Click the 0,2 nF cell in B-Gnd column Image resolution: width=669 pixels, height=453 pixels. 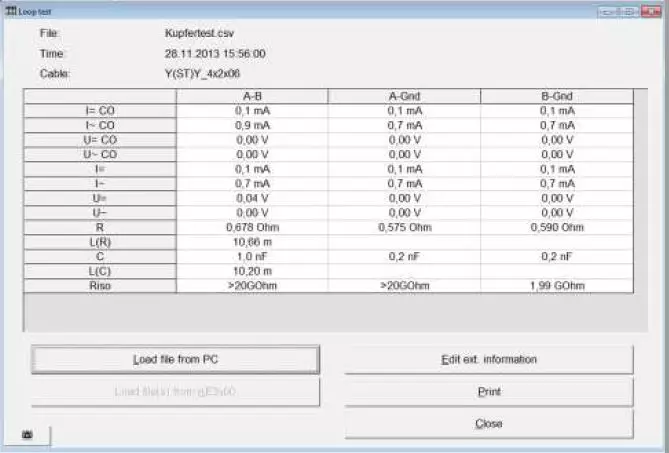[557, 256]
